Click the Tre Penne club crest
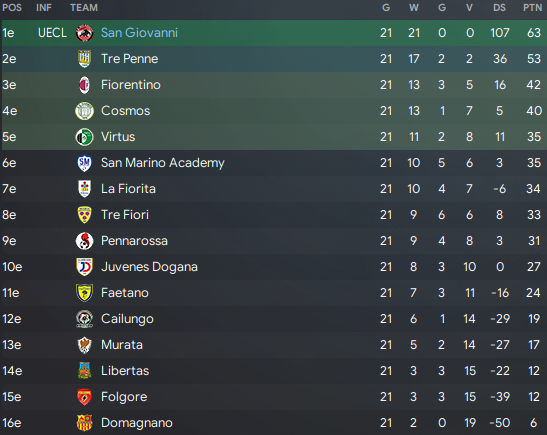The height and width of the screenshot is (435, 547). click(84, 59)
